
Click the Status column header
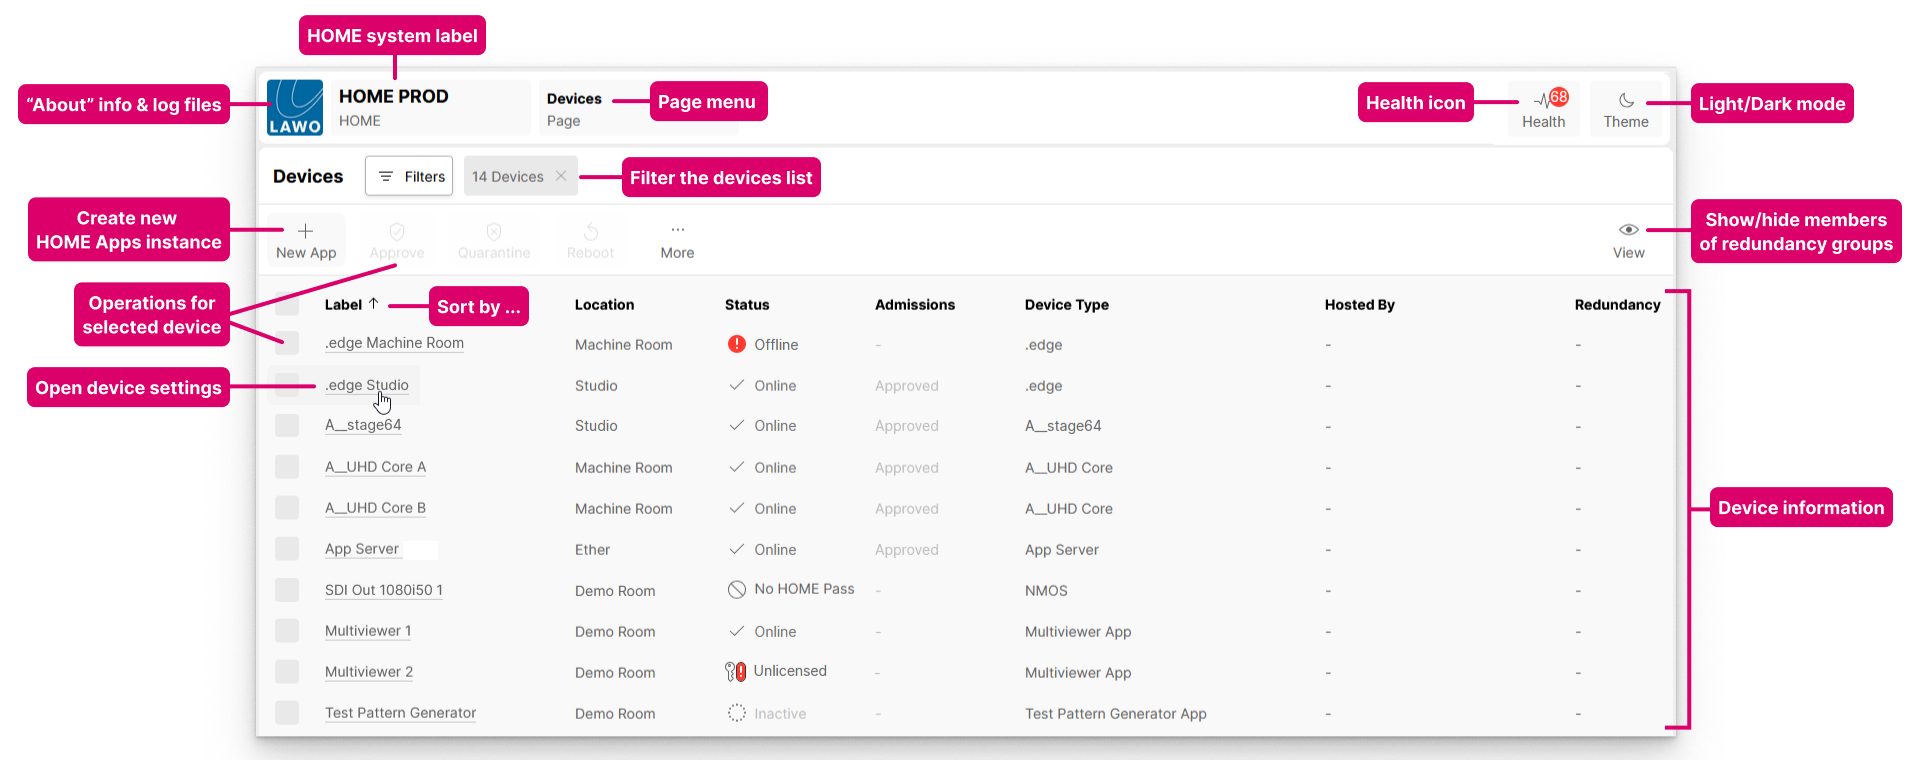pyautogui.click(x=747, y=305)
